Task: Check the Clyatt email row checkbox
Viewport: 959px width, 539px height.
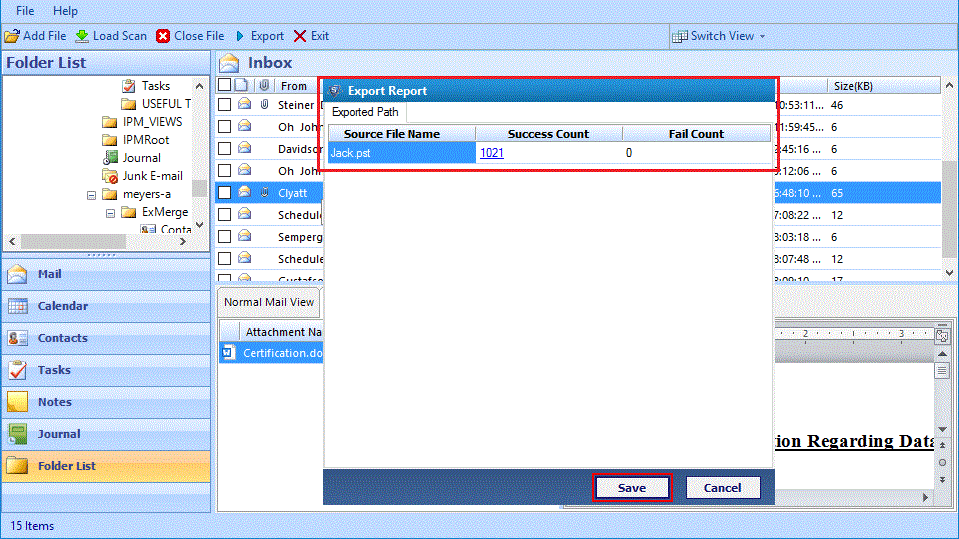Action: pos(225,192)
